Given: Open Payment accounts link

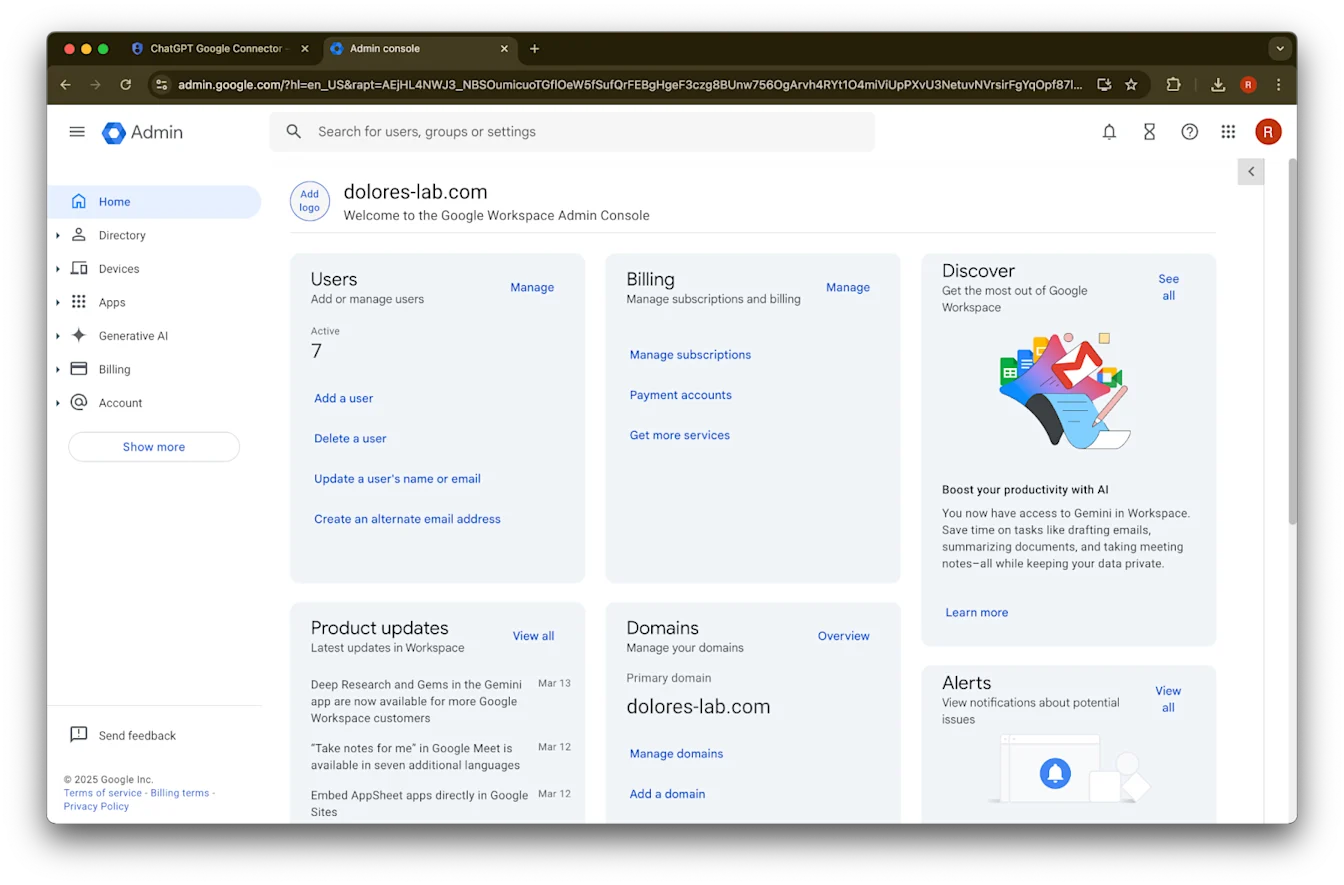Looking at the screenshot, I should pos(680,395).
